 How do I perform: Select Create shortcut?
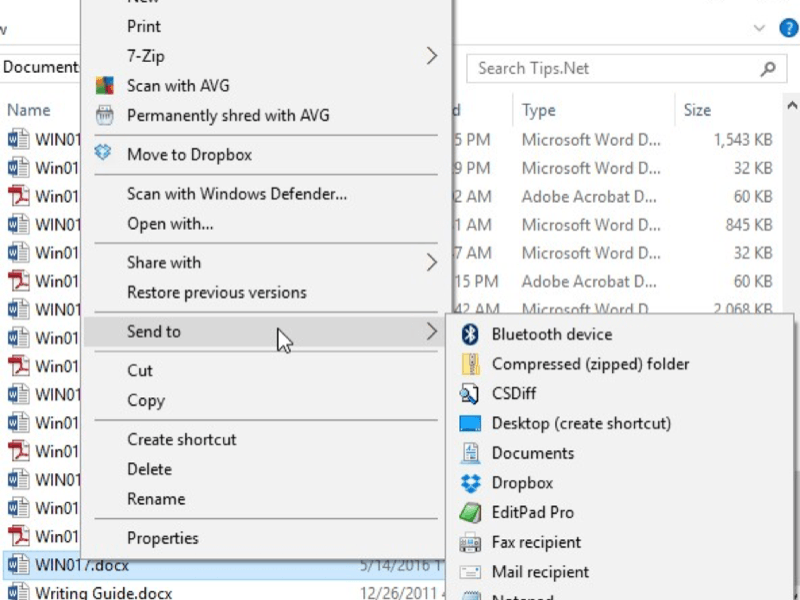coord(182,439)
